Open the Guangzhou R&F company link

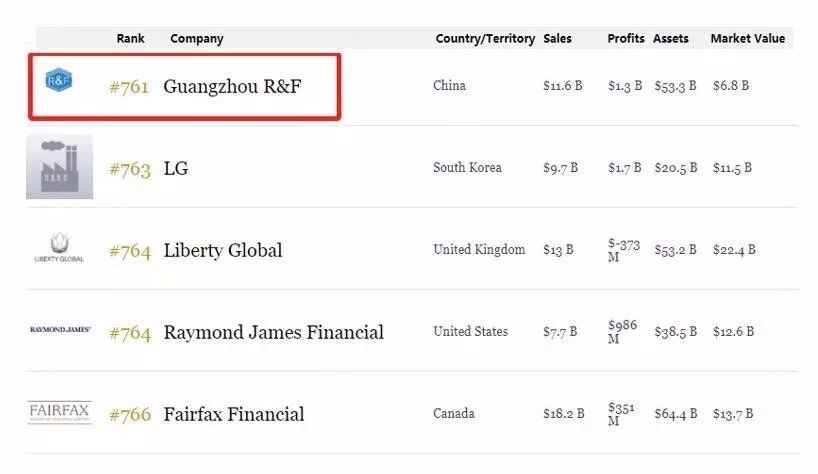[232, 86]
